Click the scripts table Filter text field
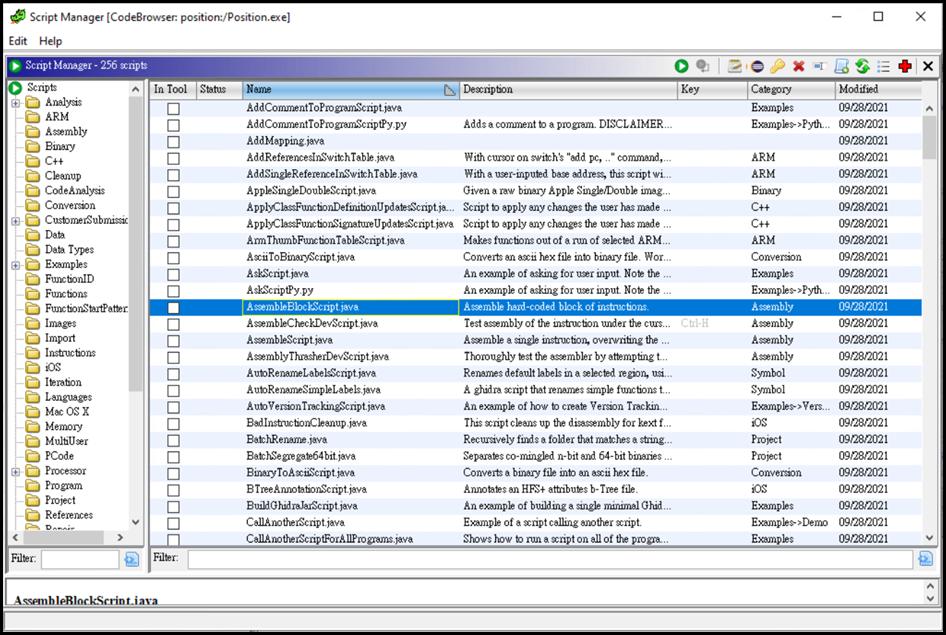This screenshot has height=635, width=946. 550,559
